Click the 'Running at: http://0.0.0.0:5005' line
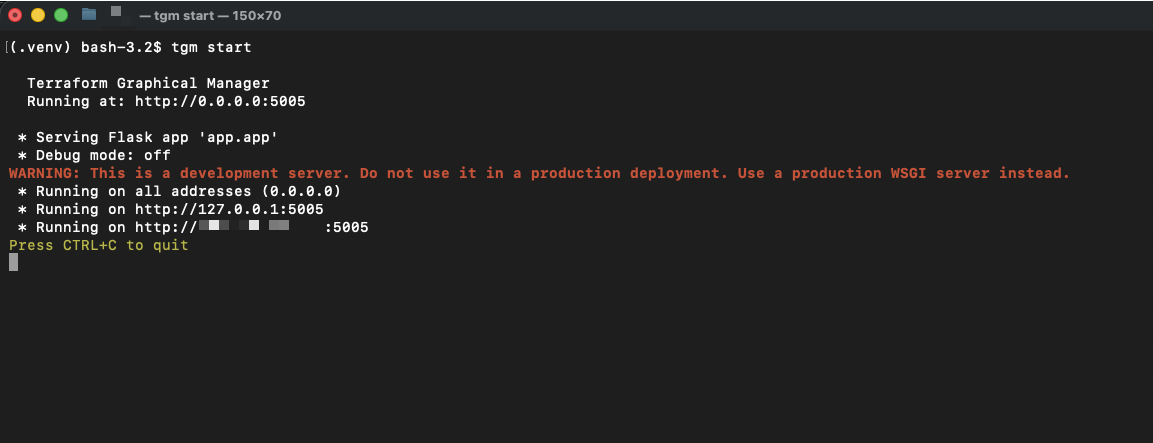The width and height of the screenshot is (1153, 443). point(166,102)
